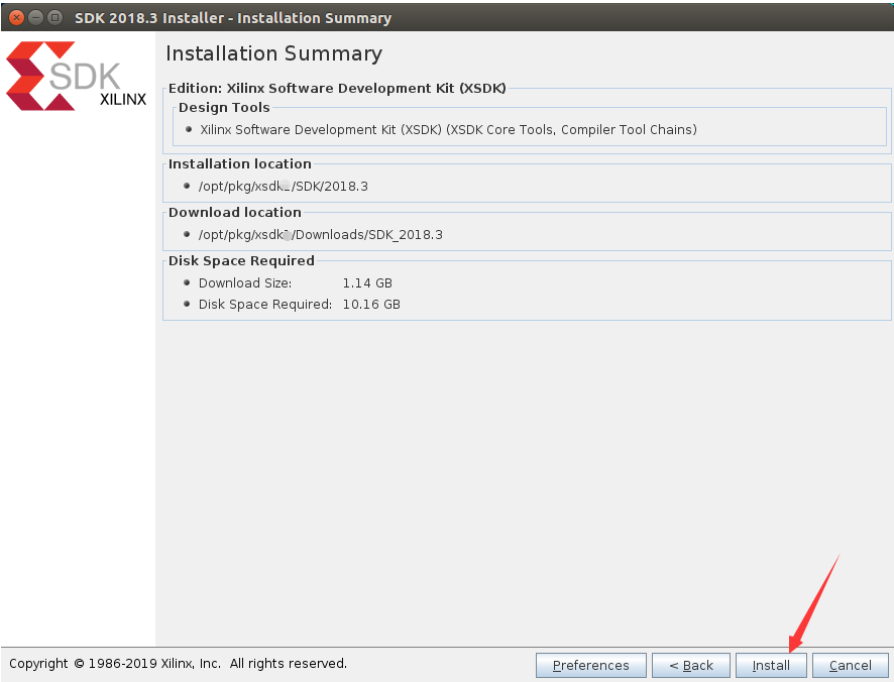Click the Install button

tap(771, 665)
